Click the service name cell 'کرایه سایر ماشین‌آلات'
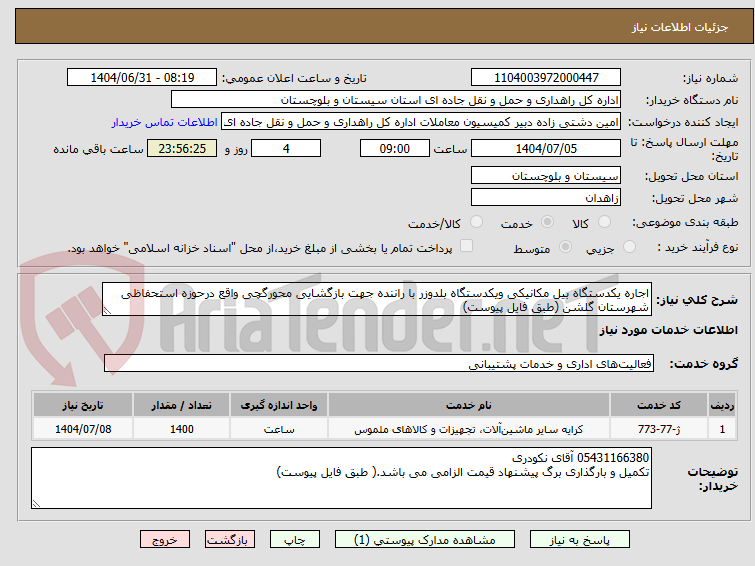The width and height of the screenshot is (755, 566). click(x=469, y=429)
